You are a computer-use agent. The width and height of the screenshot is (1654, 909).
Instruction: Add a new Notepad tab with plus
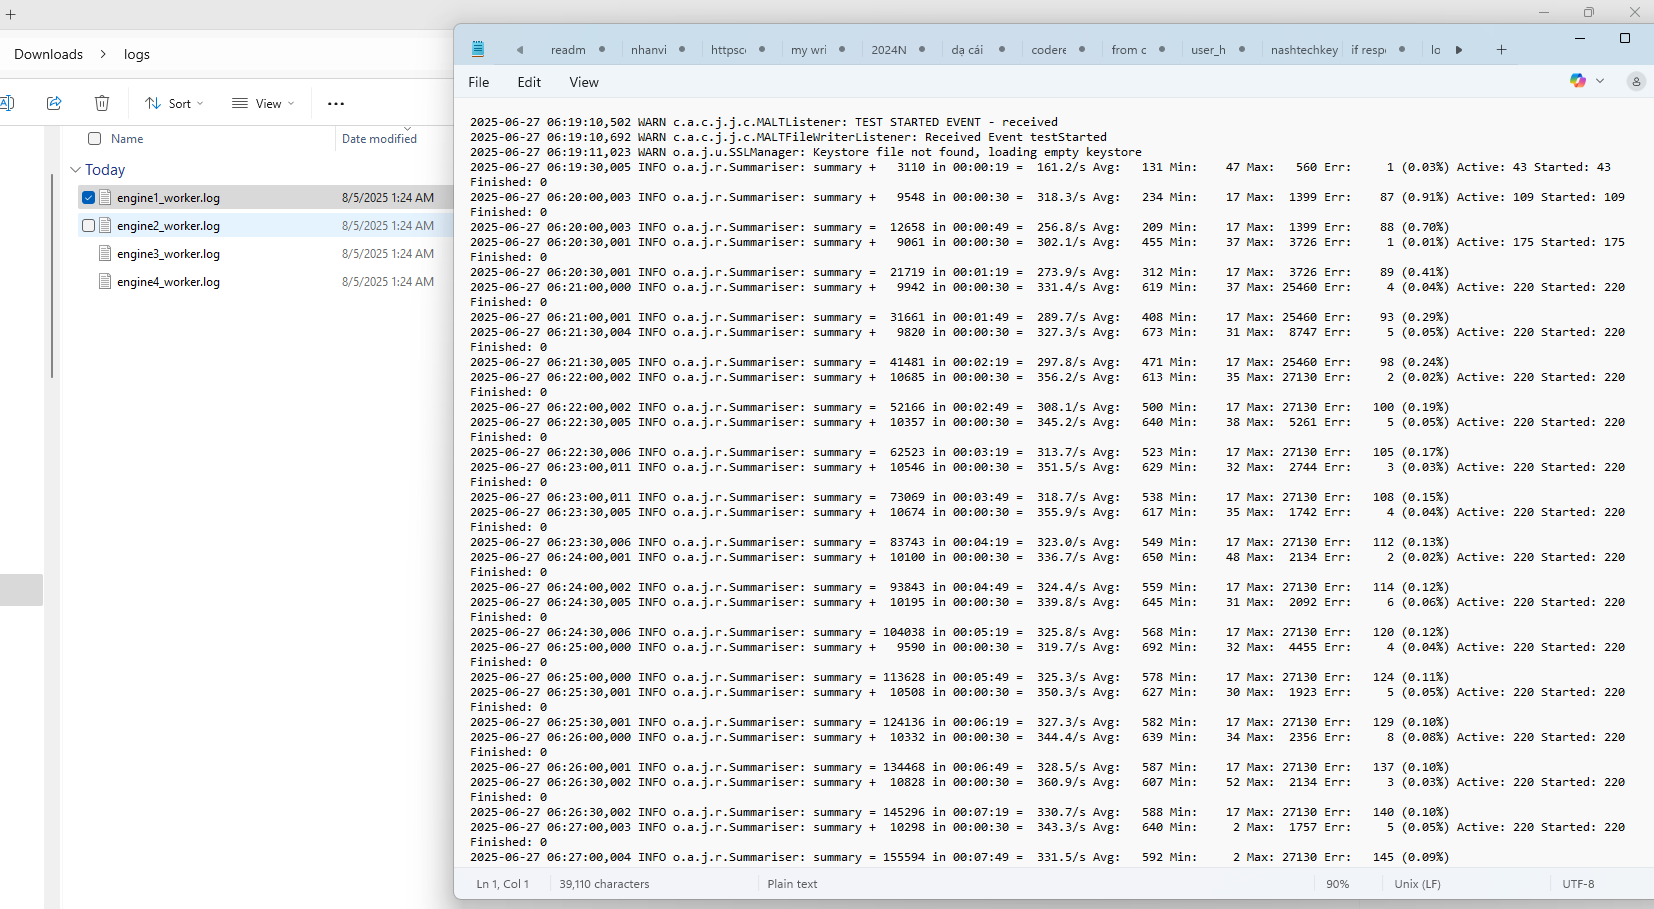click(x=1501, y=50)
